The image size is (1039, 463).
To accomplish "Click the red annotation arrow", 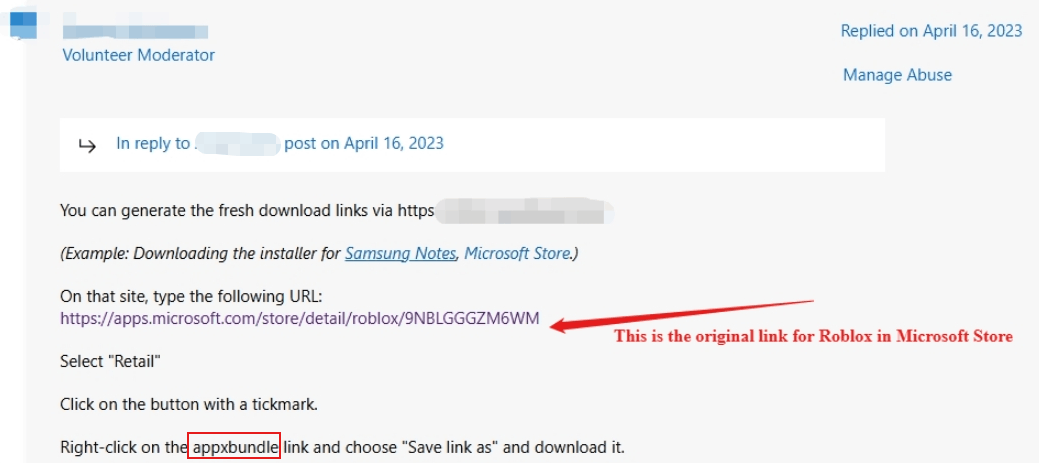I will pos(681,315).
